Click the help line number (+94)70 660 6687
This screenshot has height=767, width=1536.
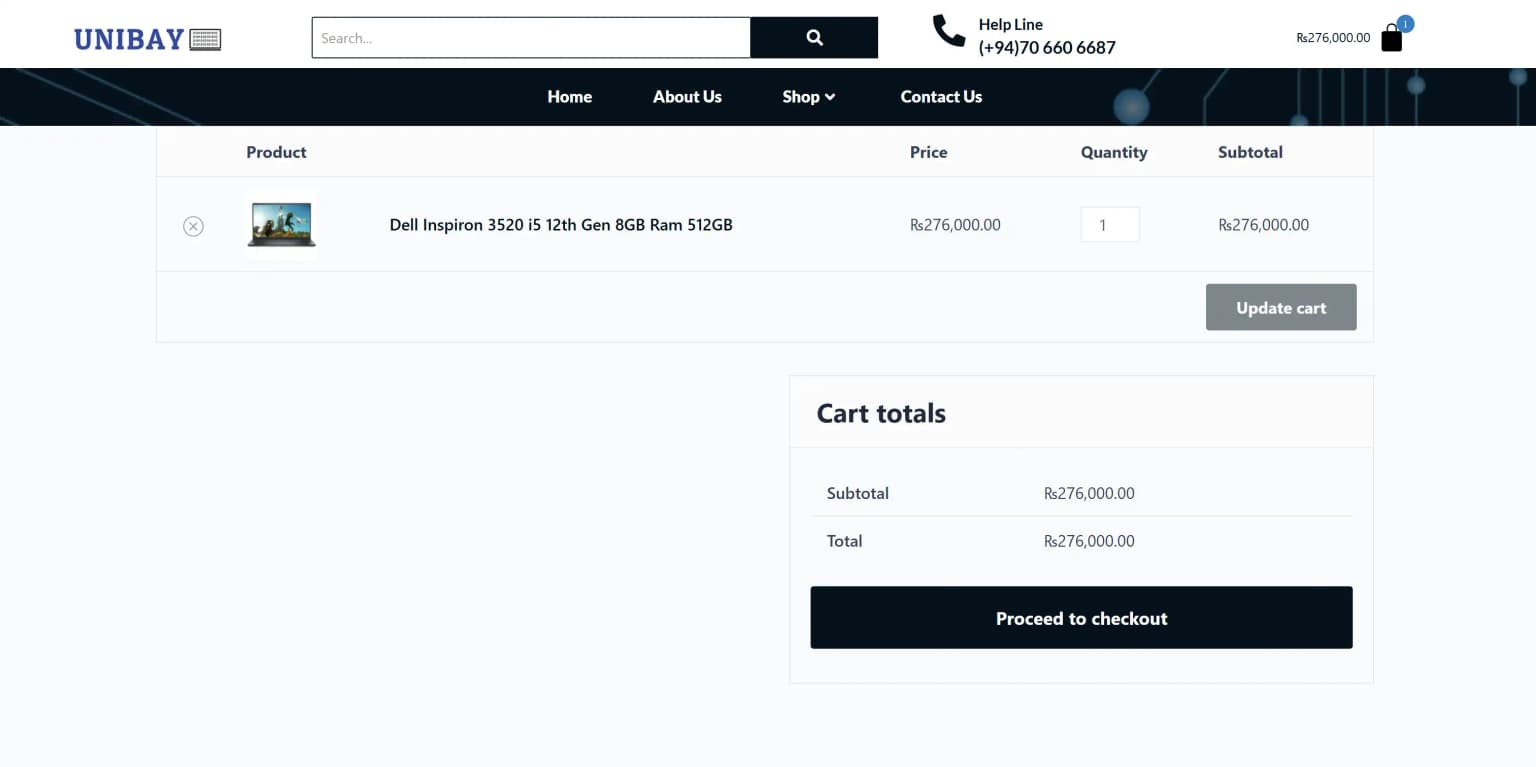1047,47
